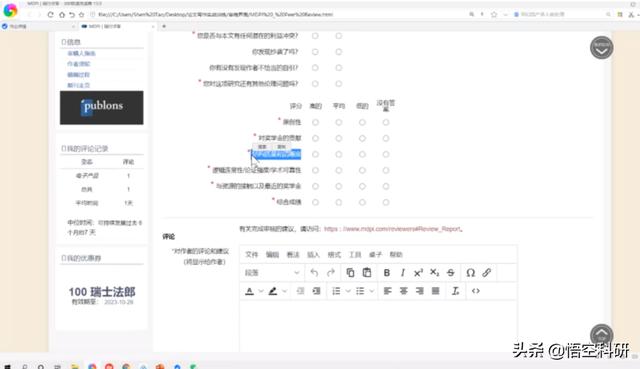This screenshot has width=640, height=369.
Task: Clear formatting with the Tx icon
Action: tap(455, 291)
